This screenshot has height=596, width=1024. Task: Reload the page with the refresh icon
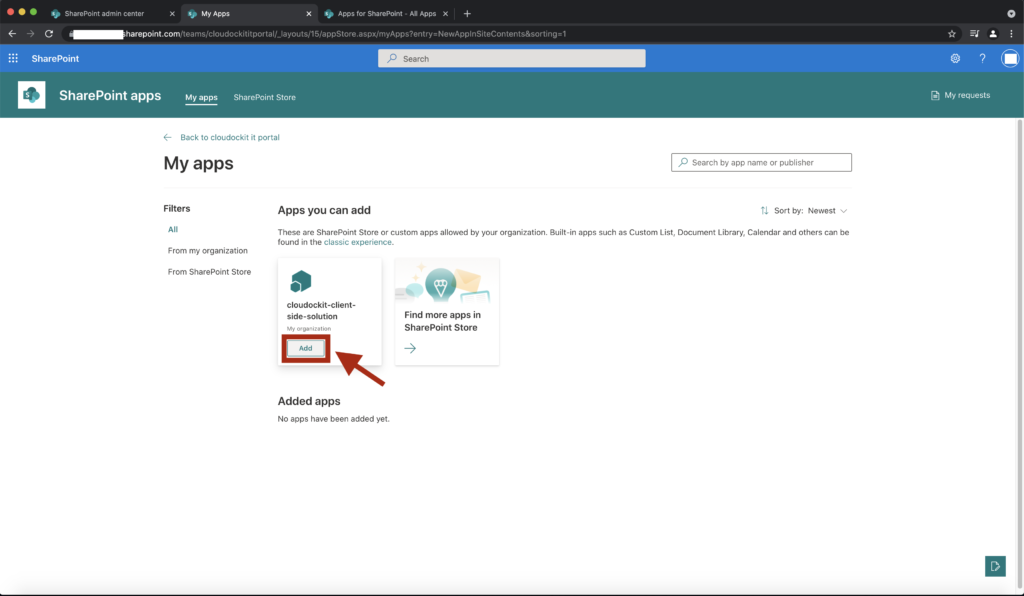click(x=49, y=33)
